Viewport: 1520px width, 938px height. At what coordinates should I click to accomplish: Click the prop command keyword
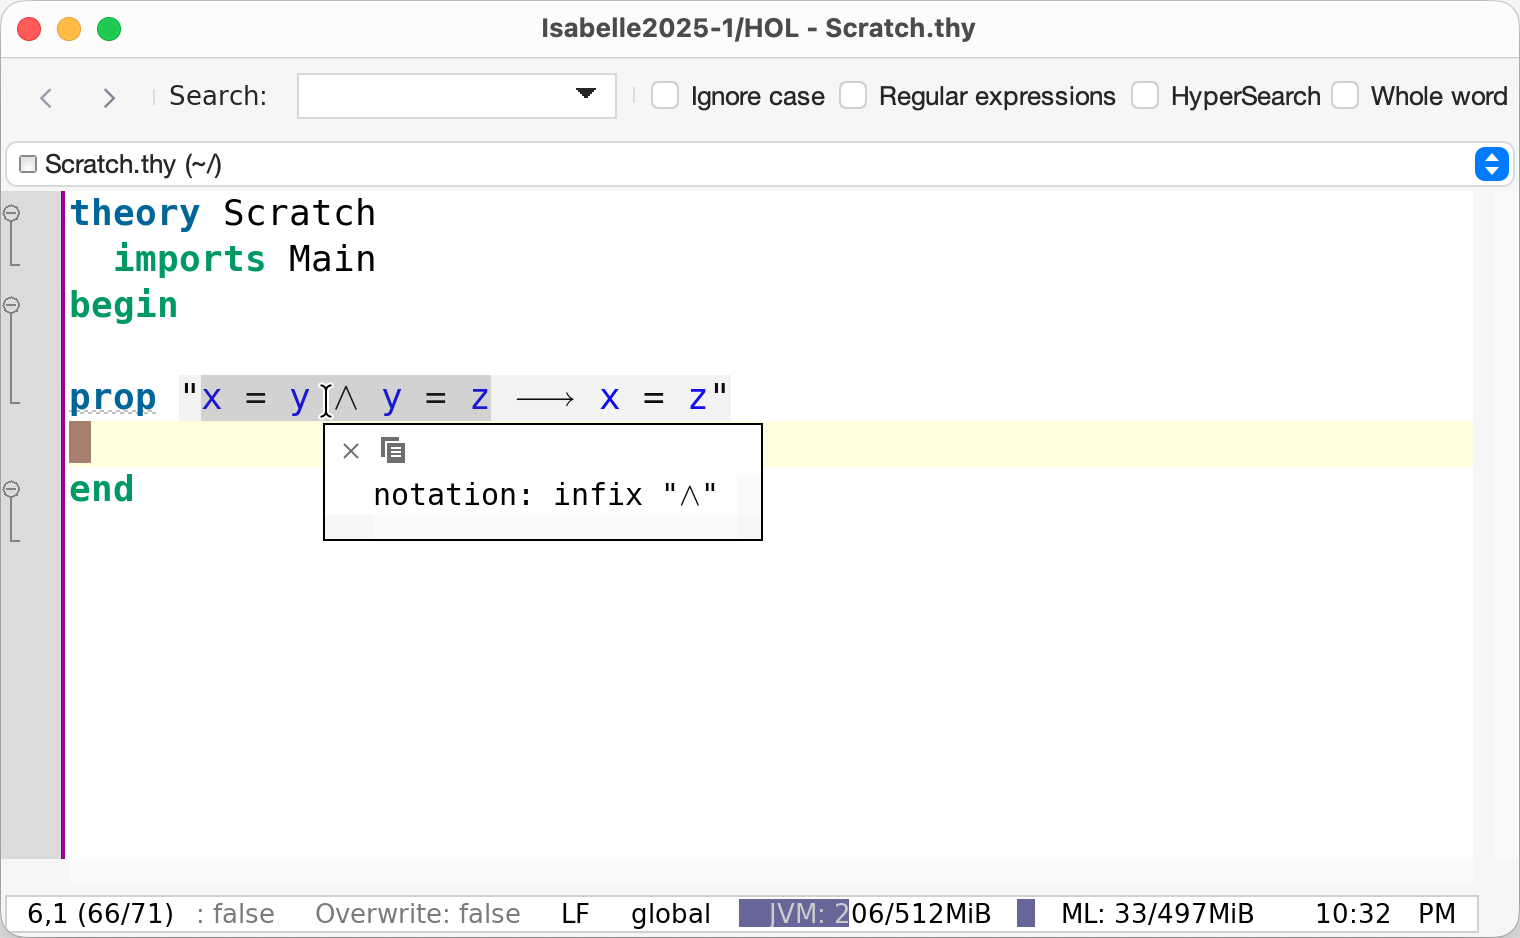click(x=113, y=398)
